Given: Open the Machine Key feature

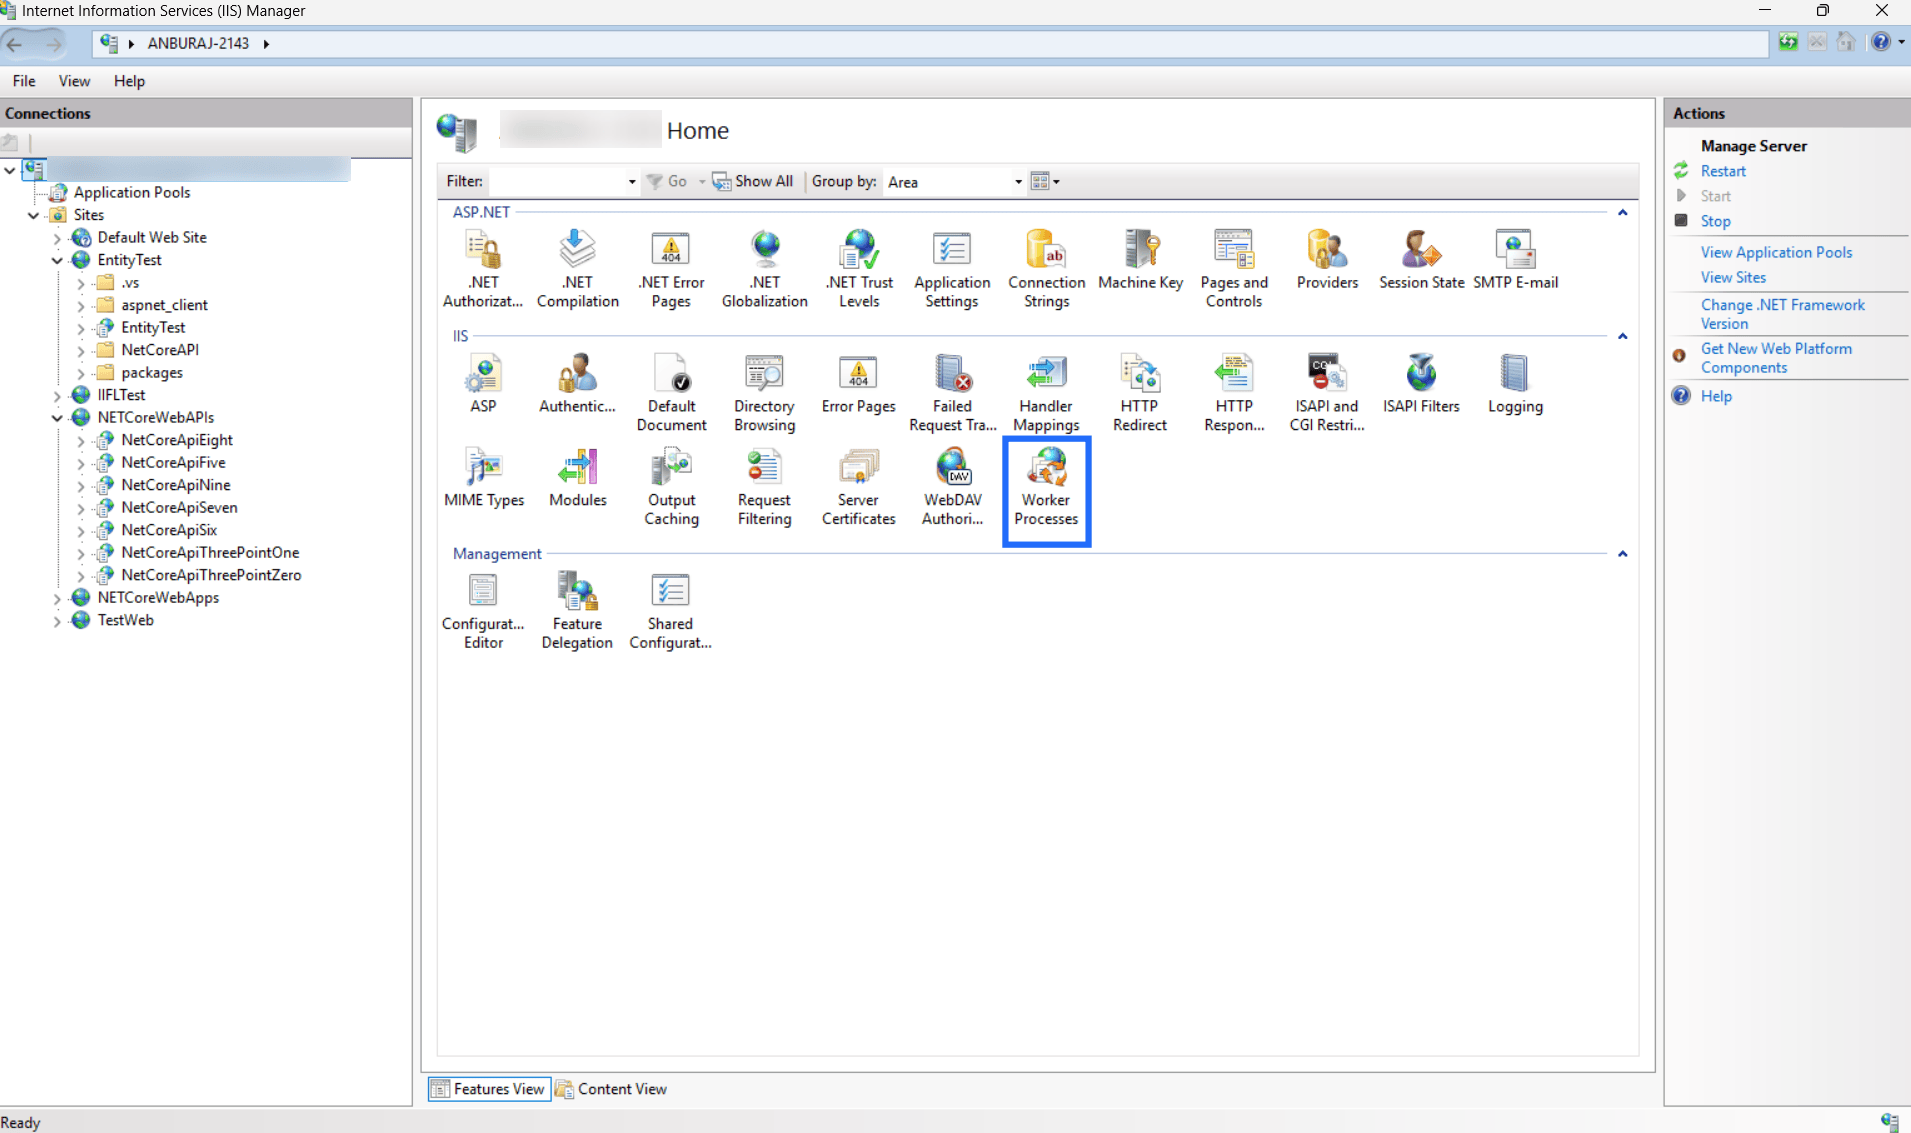Looking at the screenshot, I should coord(1140,261).
